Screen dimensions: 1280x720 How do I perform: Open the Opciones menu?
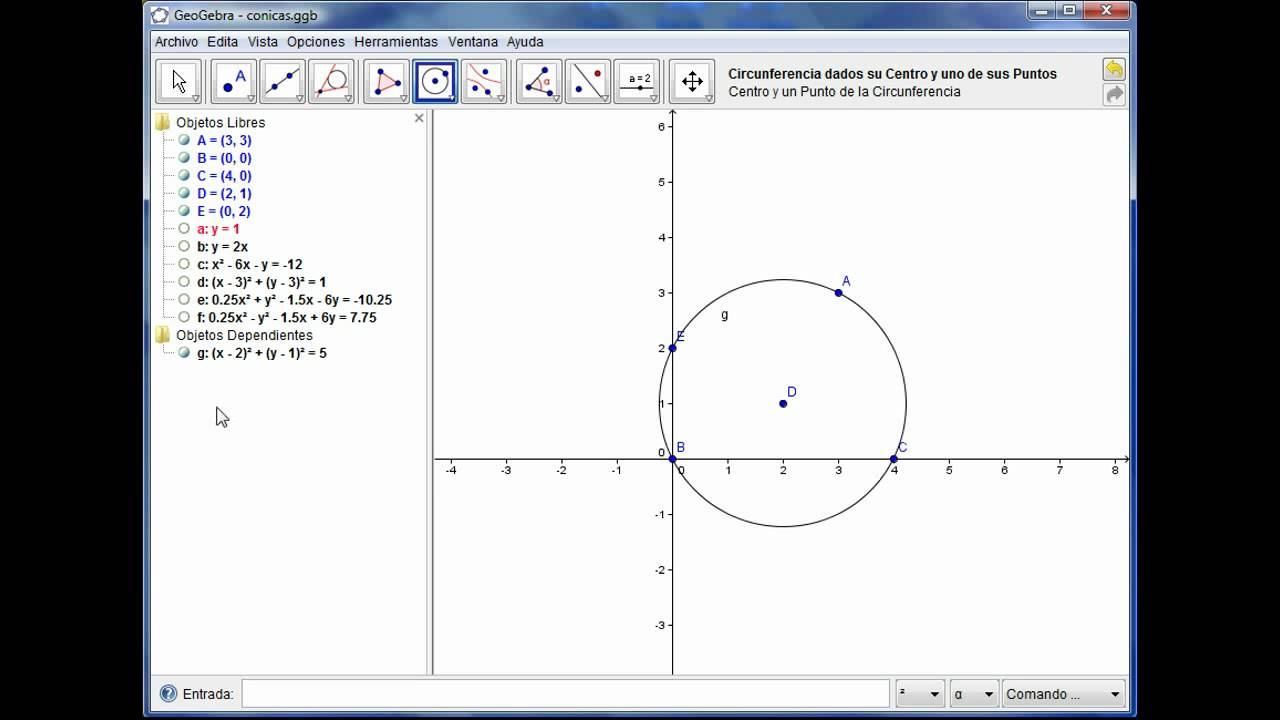(315, 42)
